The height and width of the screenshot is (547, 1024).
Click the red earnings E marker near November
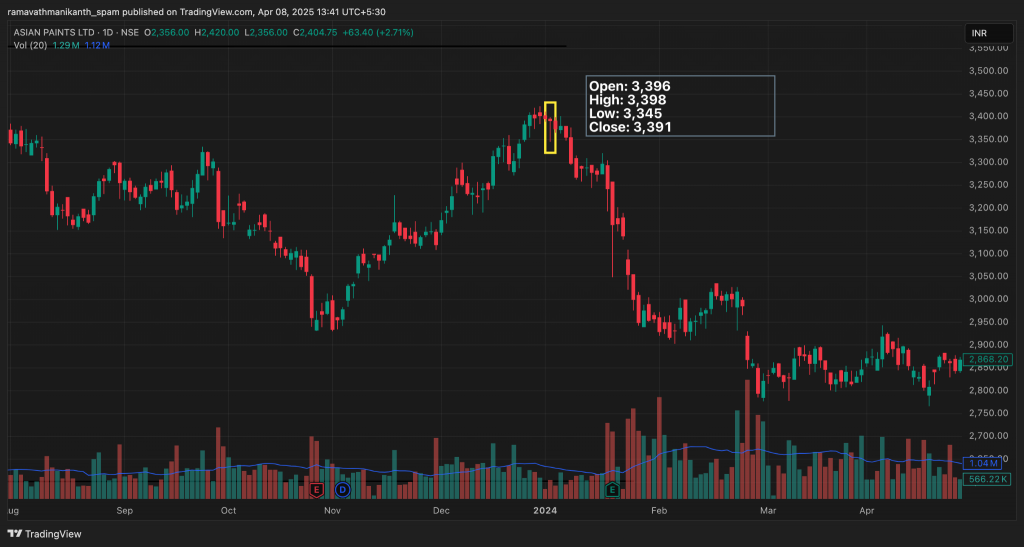coord(317,489)
